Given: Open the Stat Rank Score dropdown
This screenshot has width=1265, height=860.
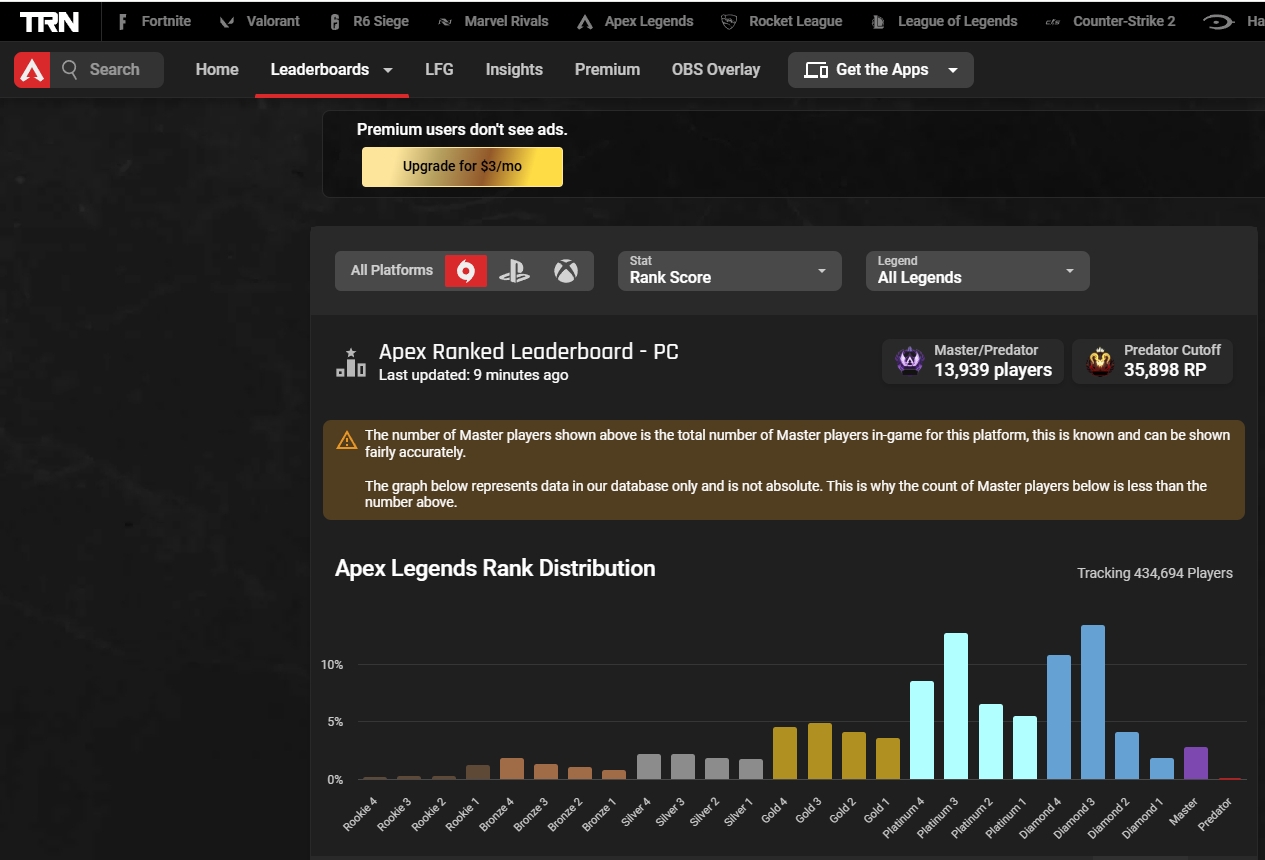Looking at the screenshot, I should coord(730,271).
